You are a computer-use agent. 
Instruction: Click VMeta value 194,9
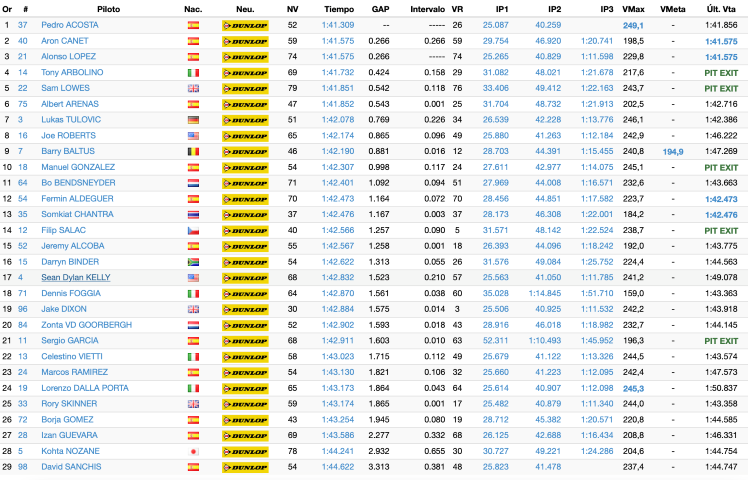click(673, 152)
